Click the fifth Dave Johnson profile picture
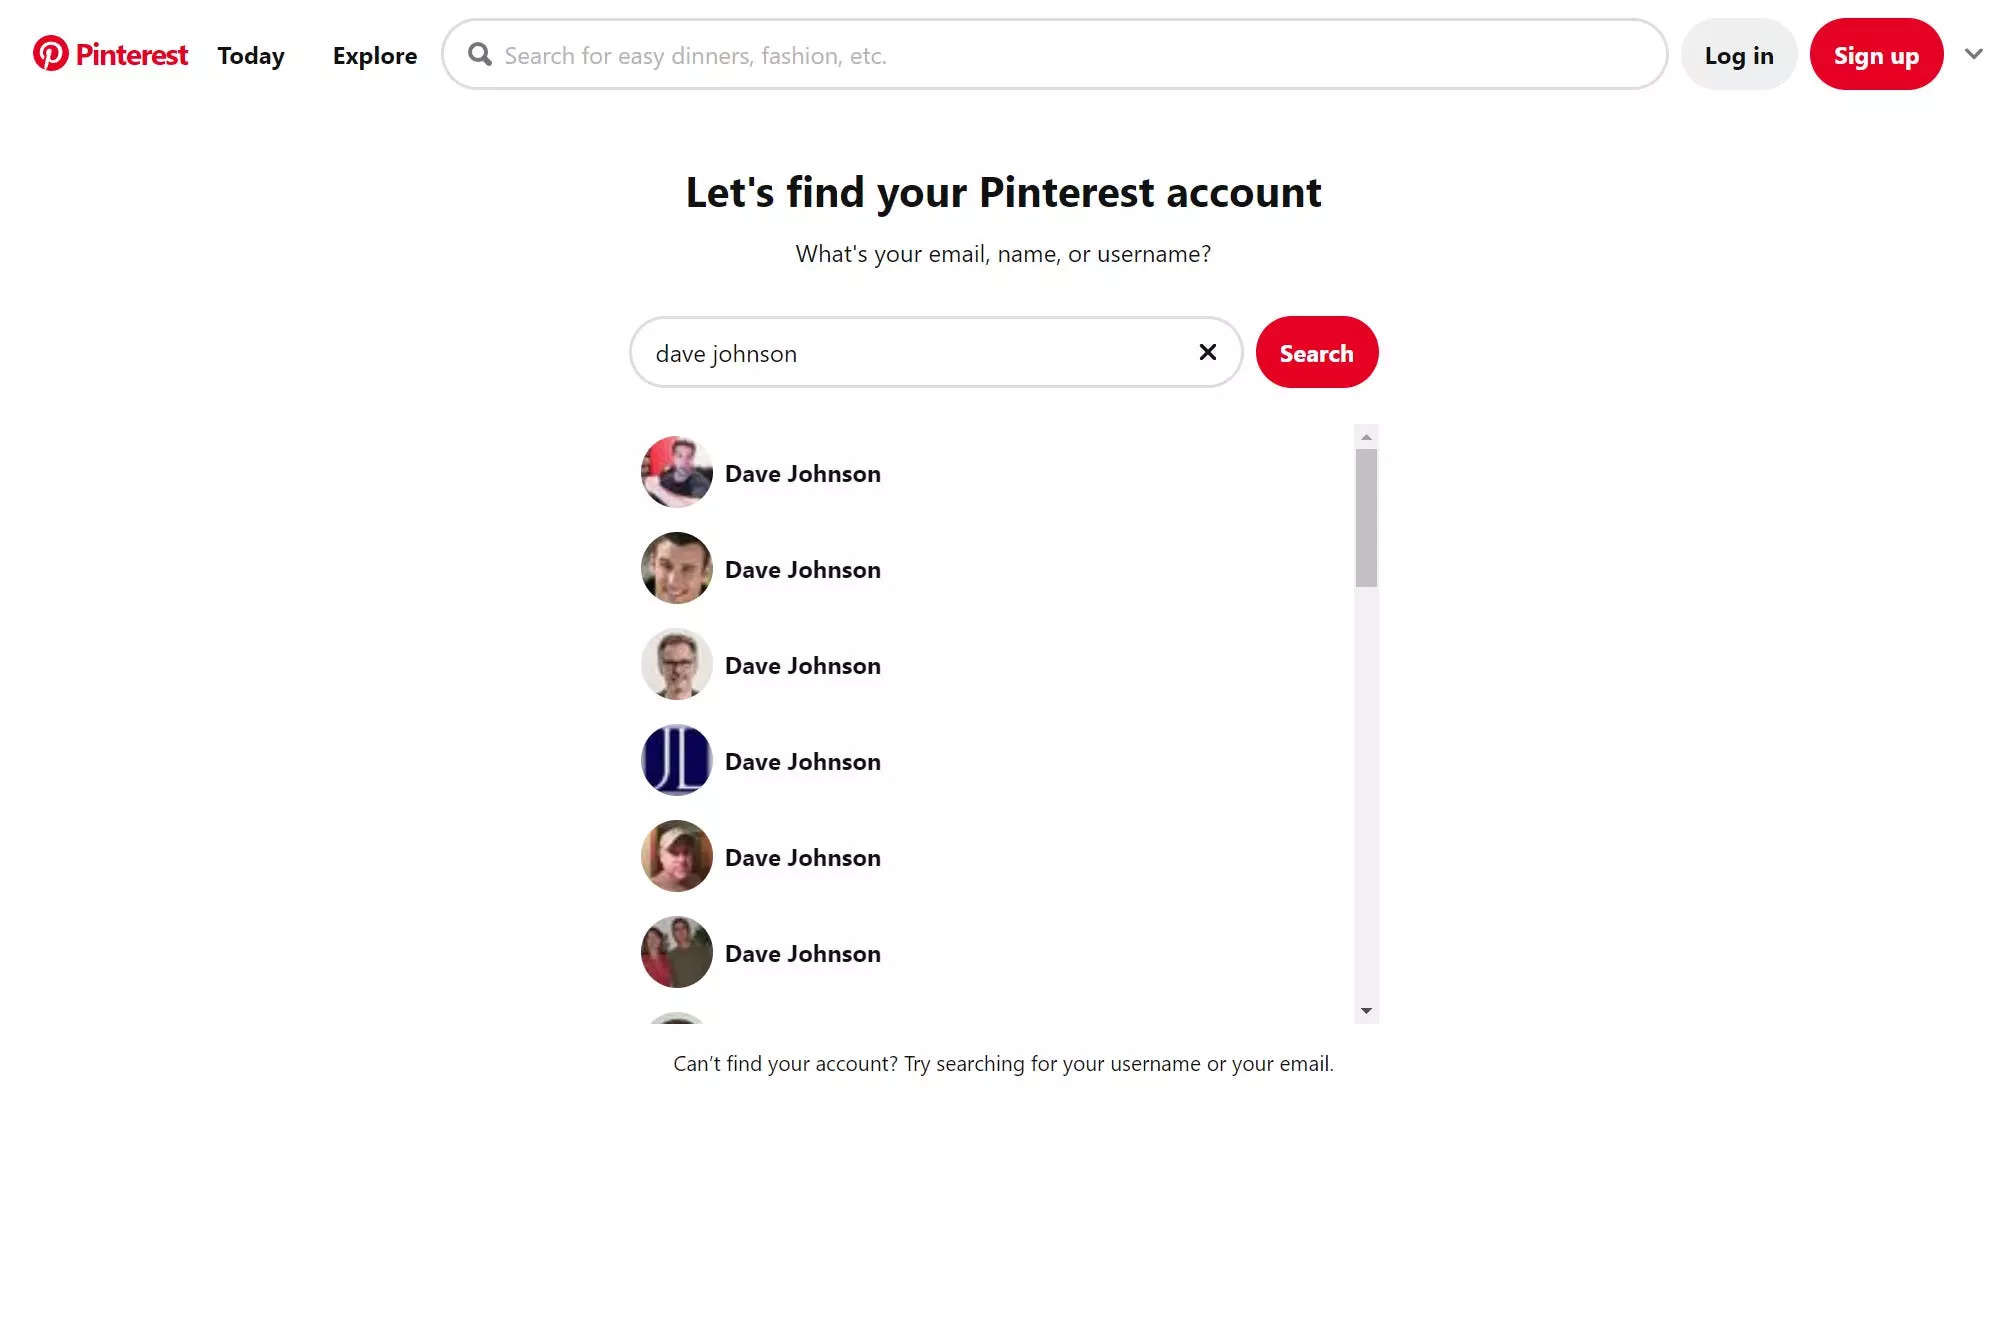Screen dimensions: 2000x1332 pos(675,856)
